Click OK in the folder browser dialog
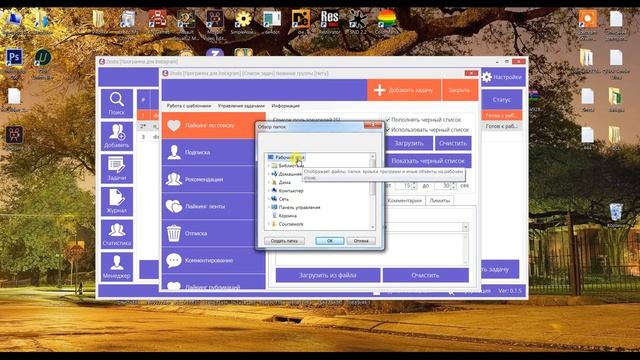This screenshot has height=360, width=640. [330, 241]
